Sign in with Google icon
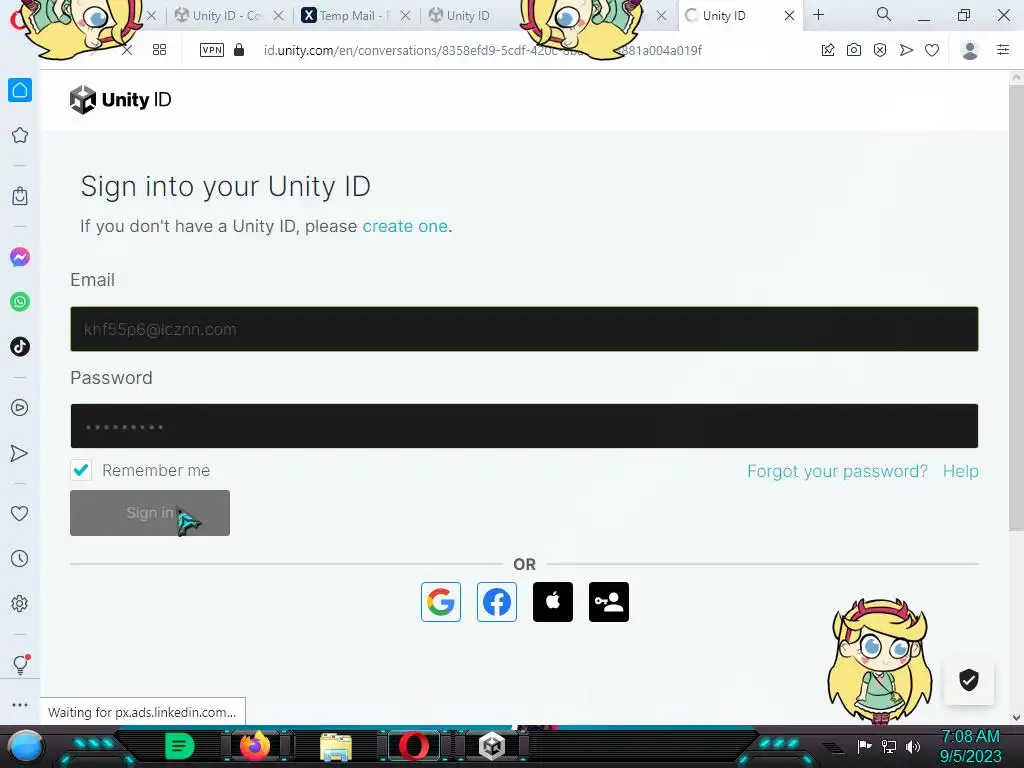The image size is (1024, 768). [x=441, y=601]
